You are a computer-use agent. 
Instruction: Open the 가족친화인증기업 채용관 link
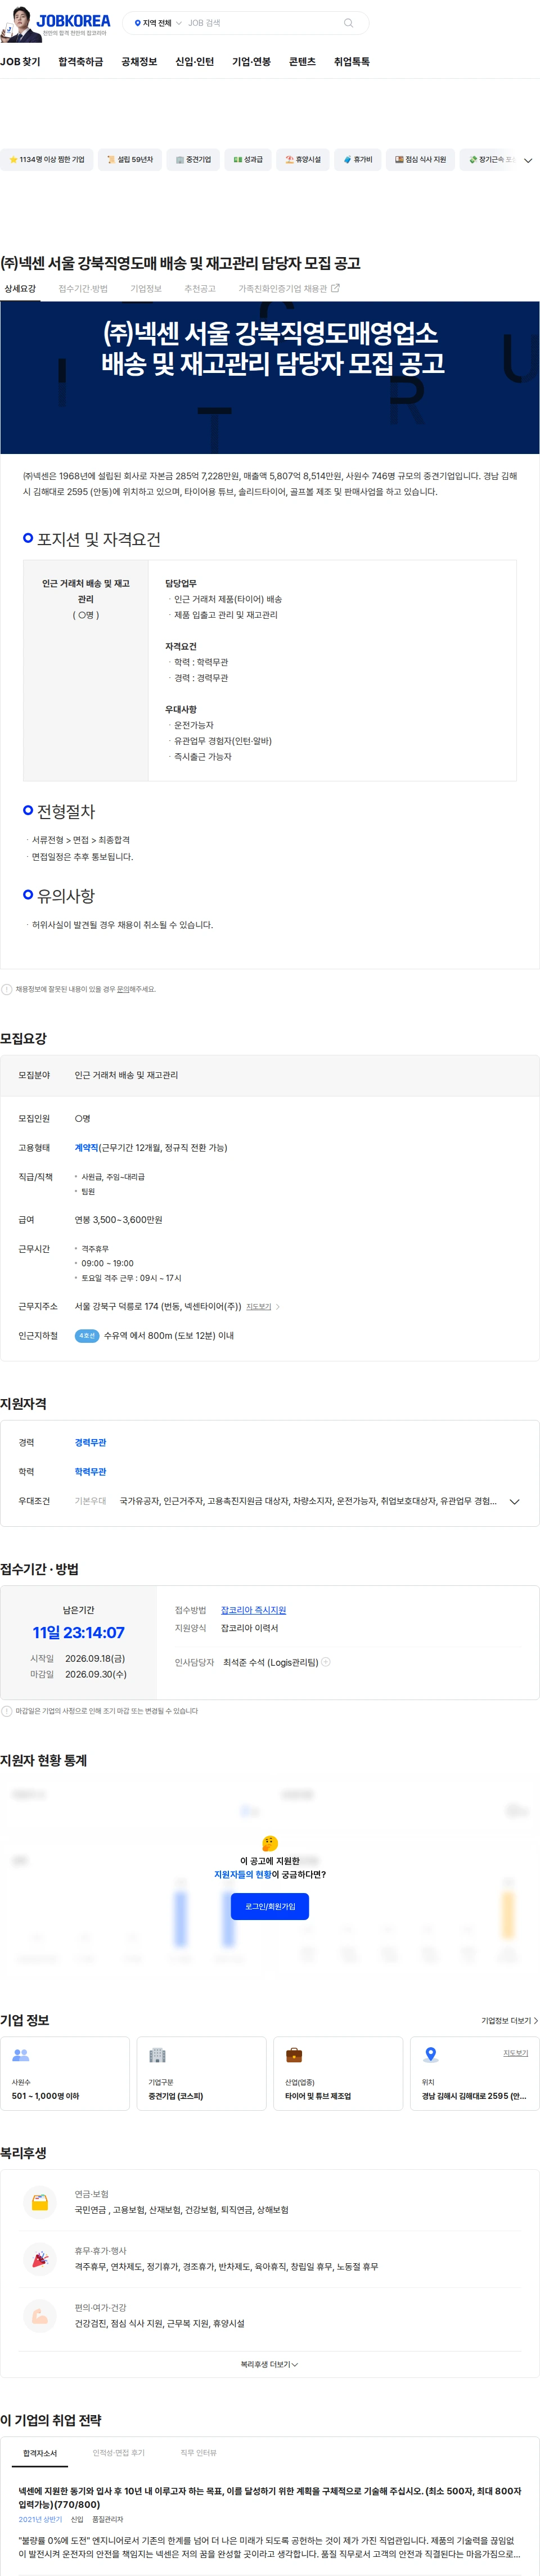pyautogui.click(x=288, y=289)
